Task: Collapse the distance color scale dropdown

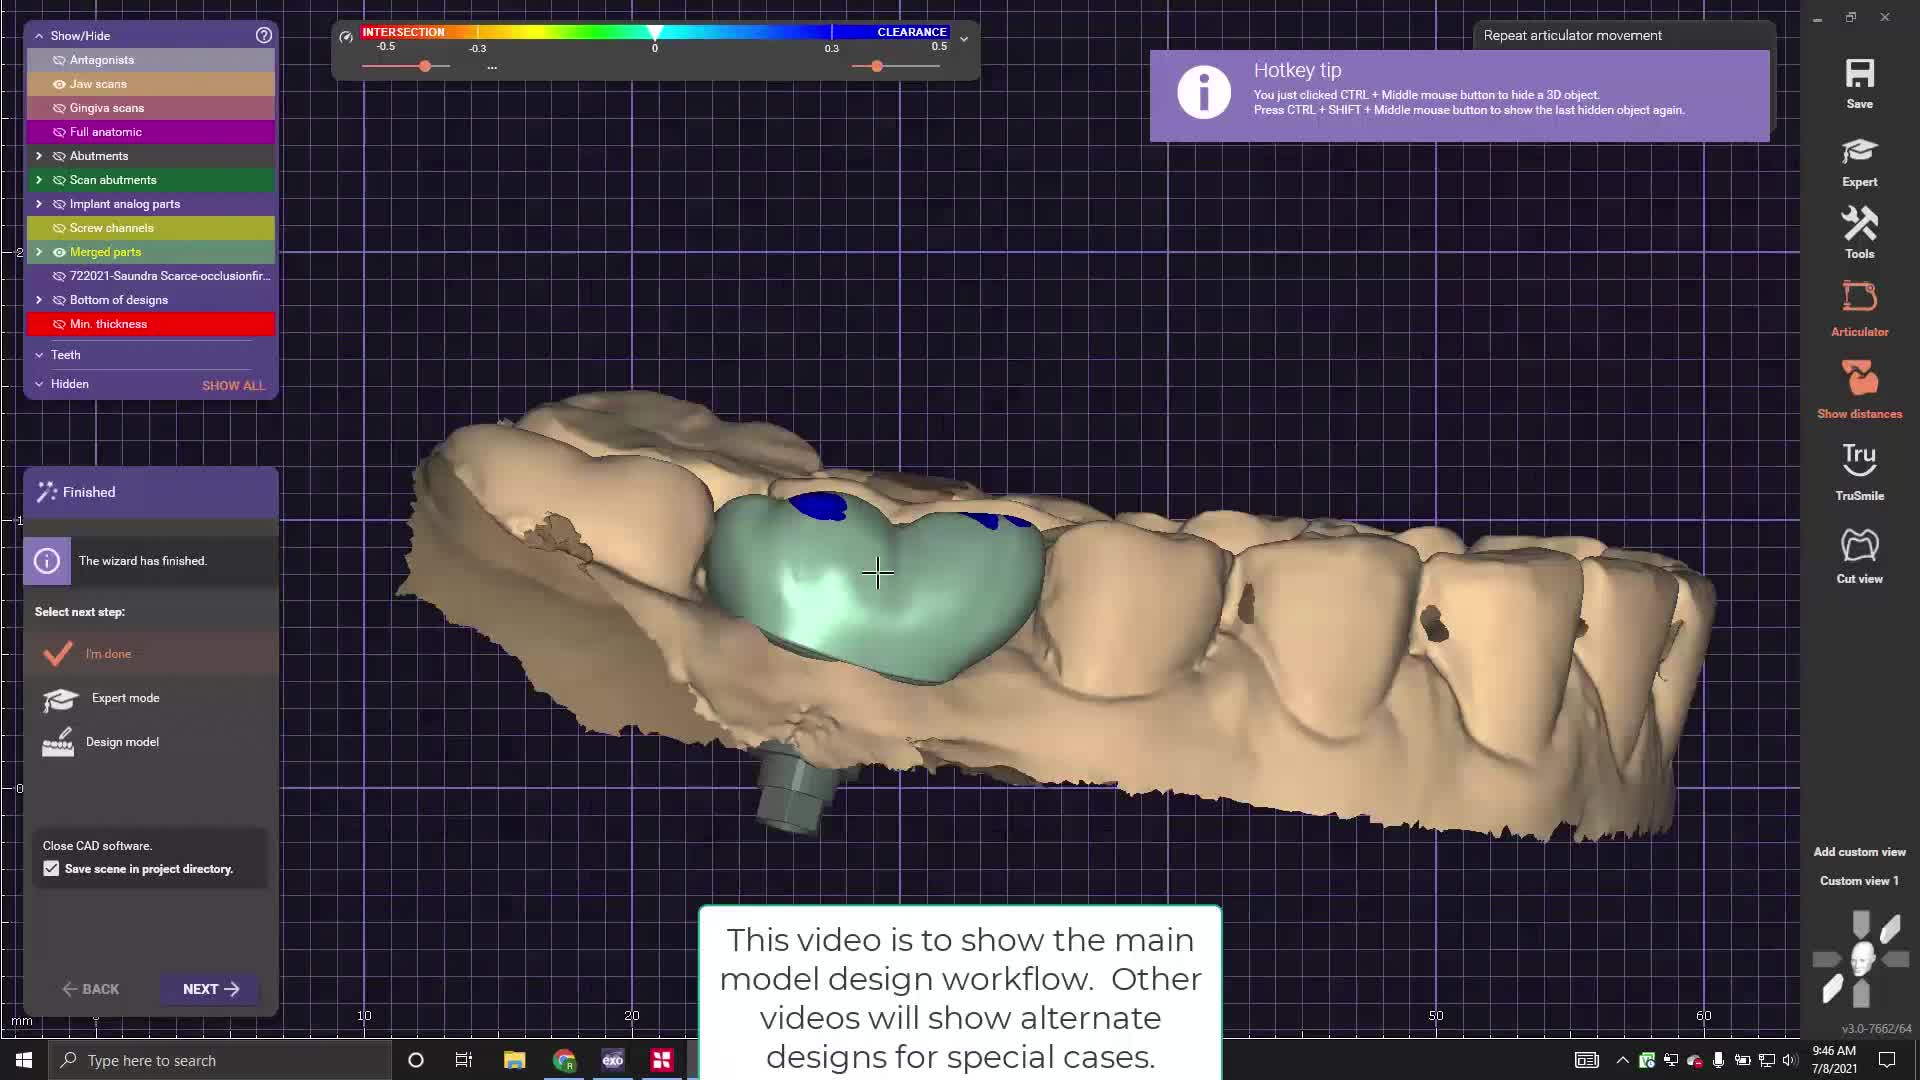Action: pos(963,39)
